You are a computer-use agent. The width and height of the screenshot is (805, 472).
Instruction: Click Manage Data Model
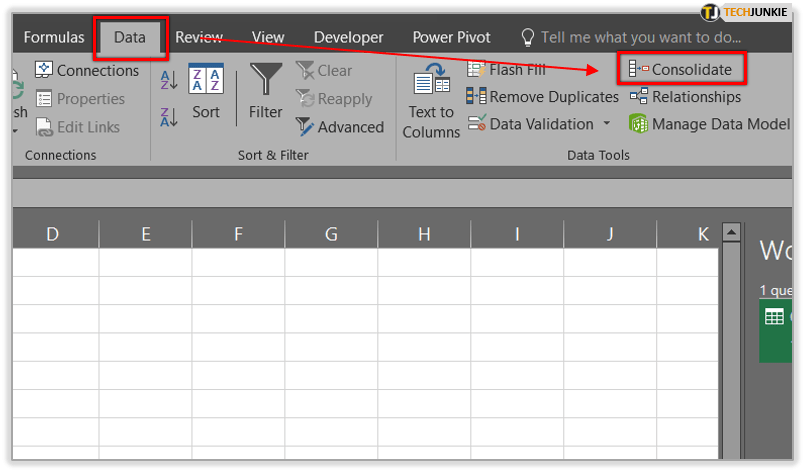[709, 124]
